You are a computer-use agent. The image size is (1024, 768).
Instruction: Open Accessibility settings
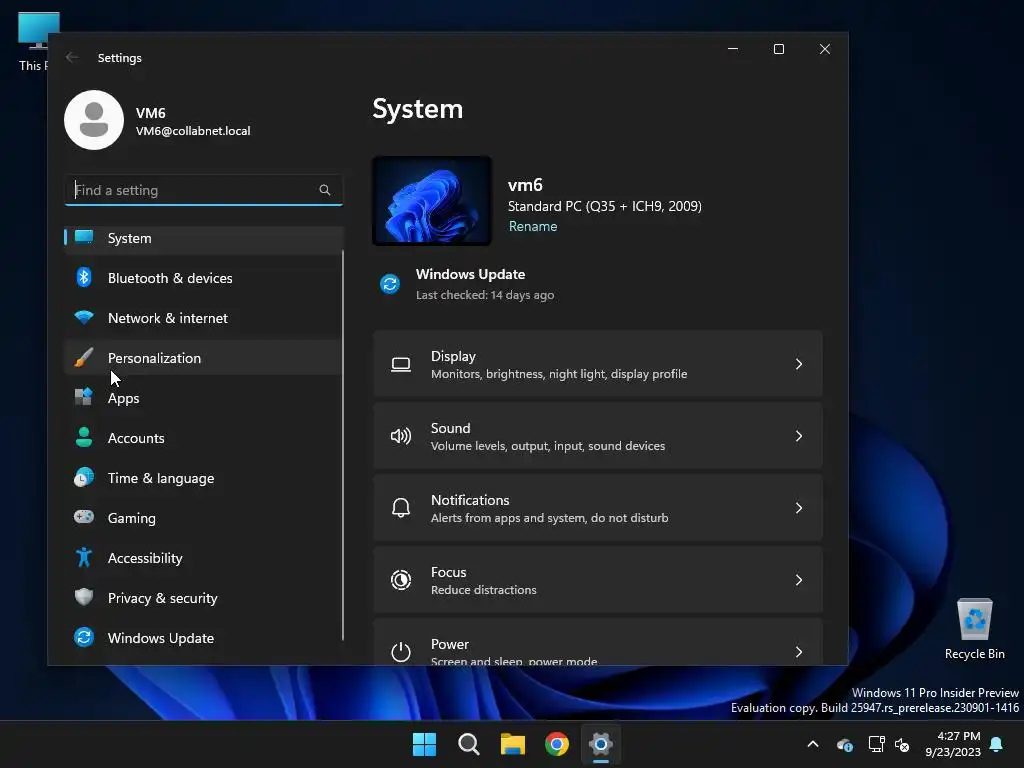(204, 558)
